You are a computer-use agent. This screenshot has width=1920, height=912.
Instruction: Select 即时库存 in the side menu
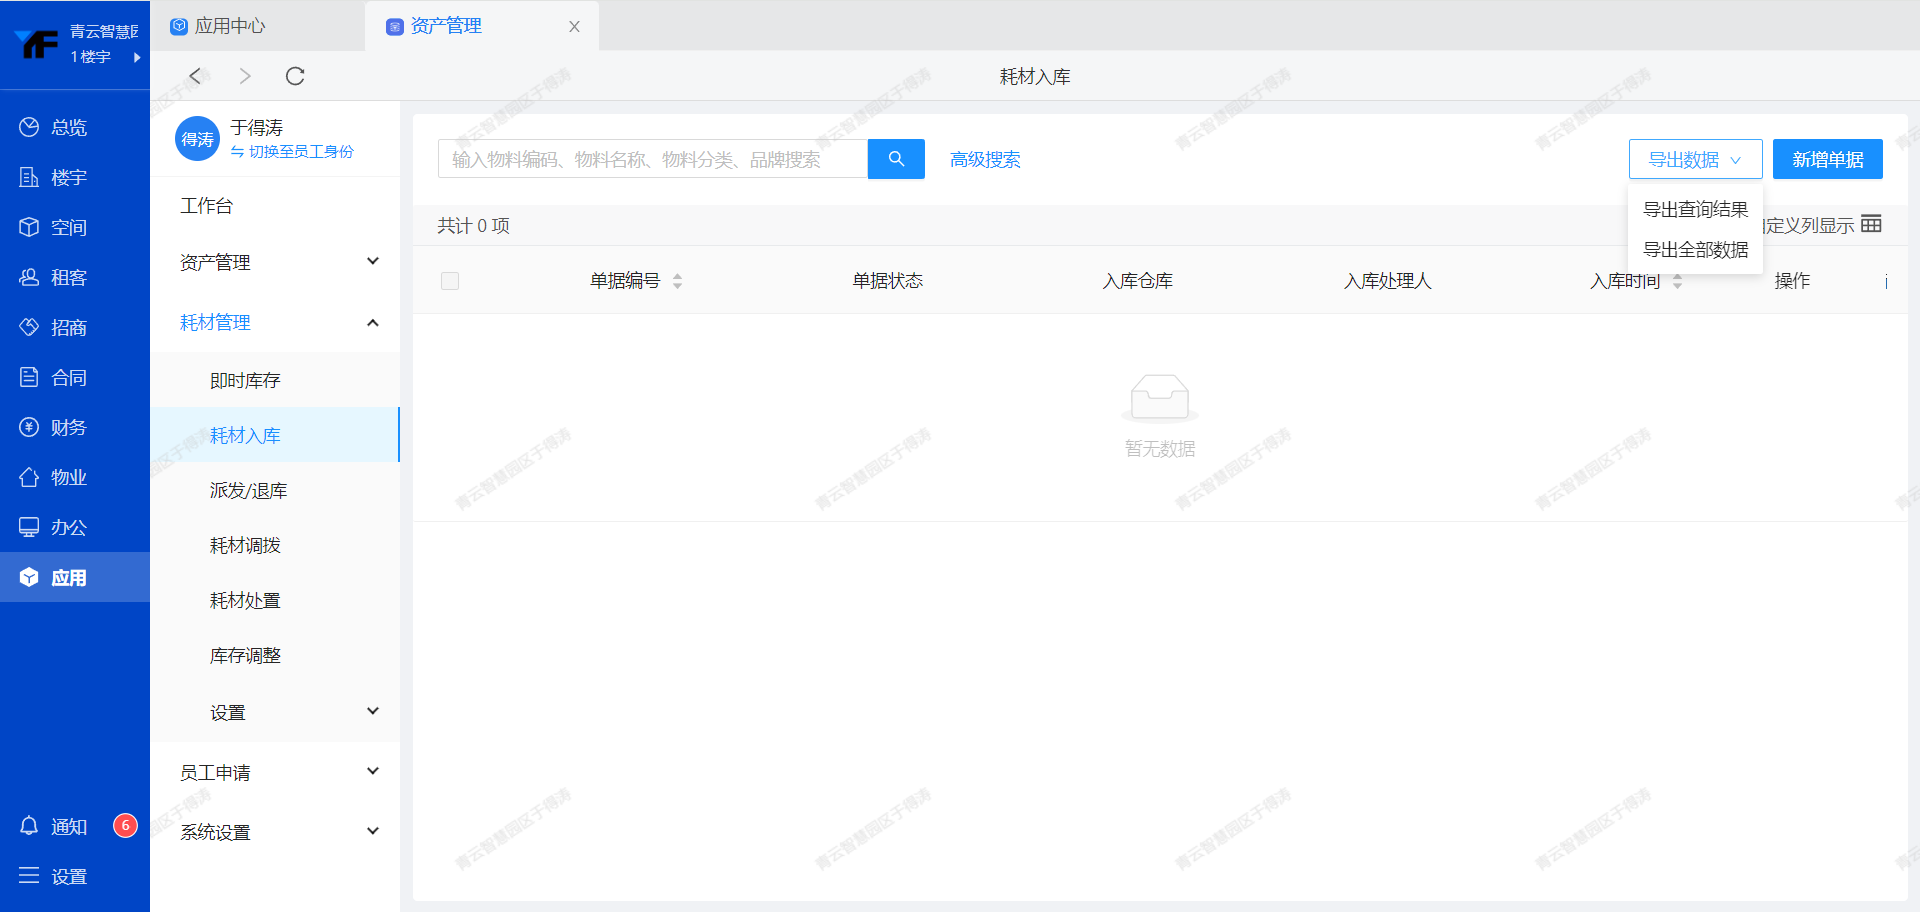click(245, 380)
